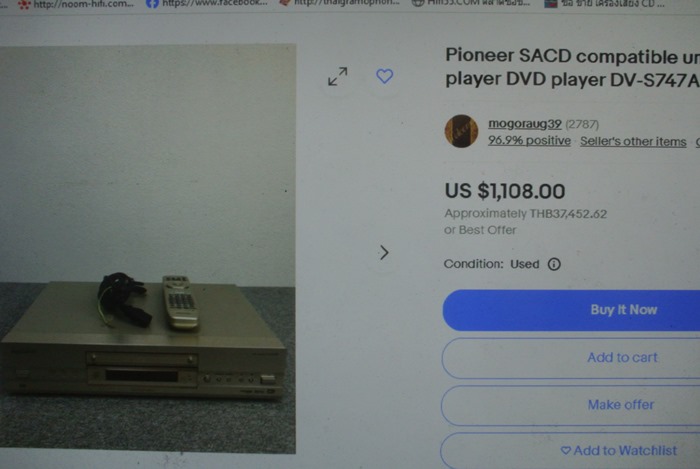The width and height of the screenshot is (700, 469).
Task: Open the Facebook bookmark in bookmarks bar
Action: (207, 4)
